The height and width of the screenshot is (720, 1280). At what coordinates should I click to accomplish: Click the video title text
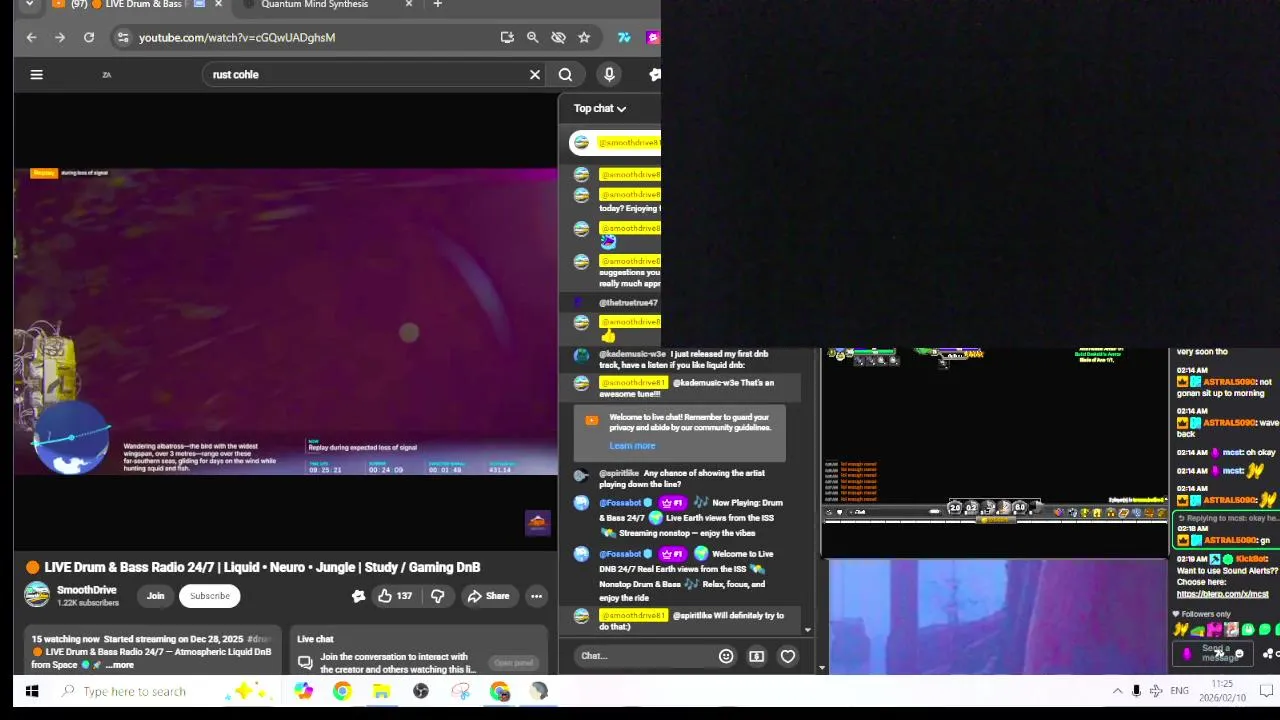click(x=262, y=567)
